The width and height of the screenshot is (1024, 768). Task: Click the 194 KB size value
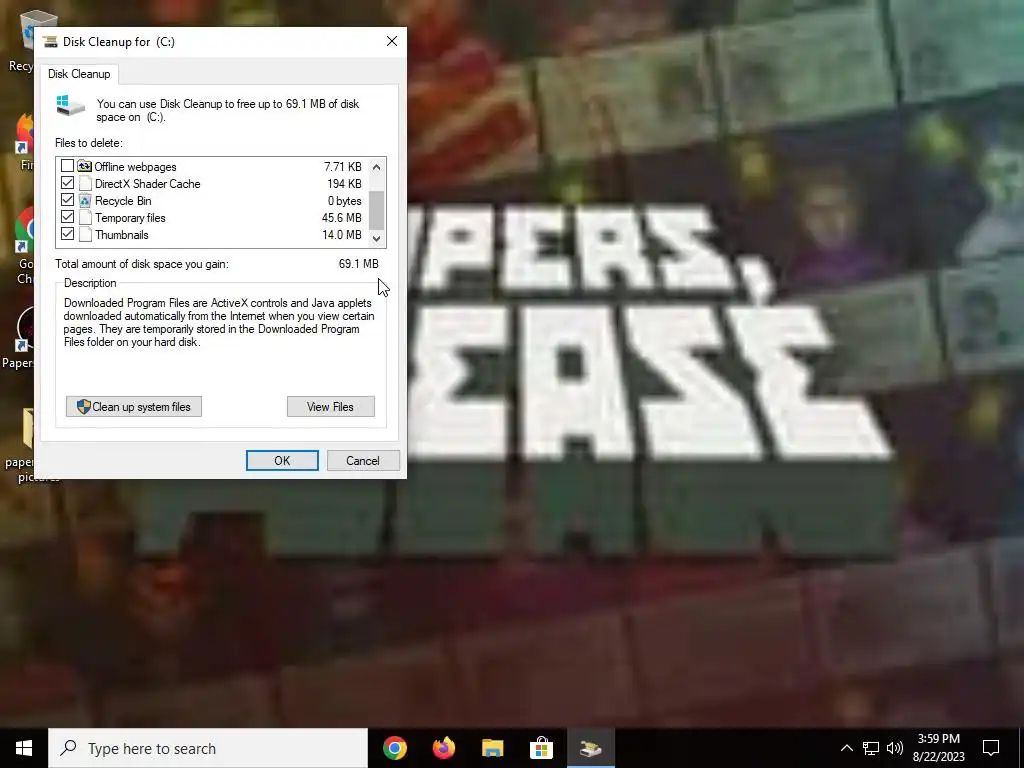[344, 184]
